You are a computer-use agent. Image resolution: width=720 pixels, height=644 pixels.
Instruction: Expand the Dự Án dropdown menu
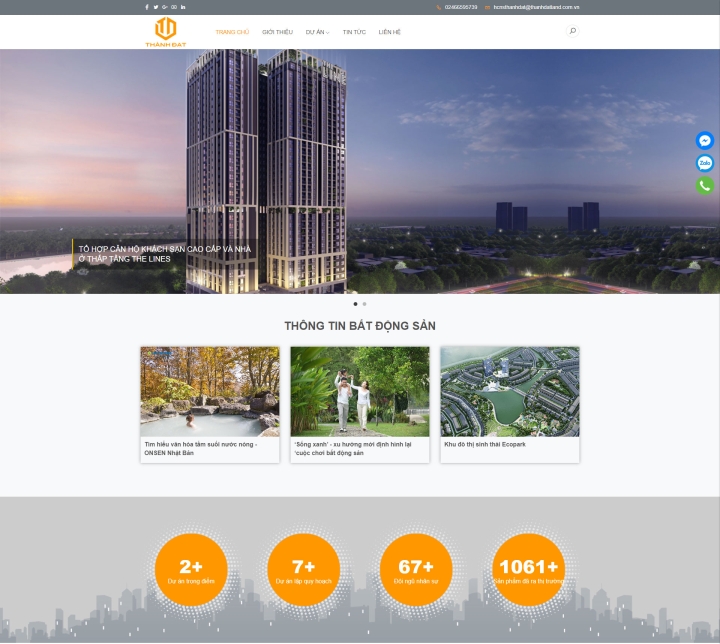[317, 32]
